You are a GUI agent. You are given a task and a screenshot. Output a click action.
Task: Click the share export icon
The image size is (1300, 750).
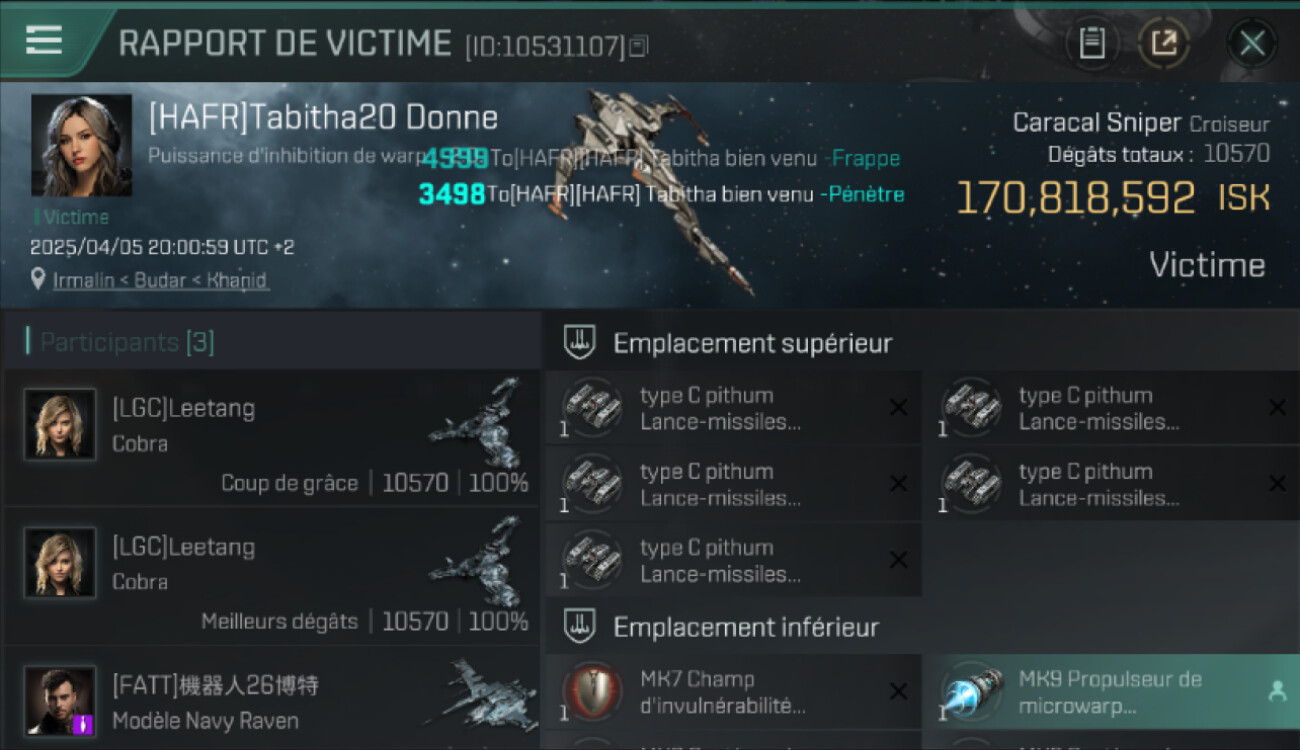point(1164,43)
